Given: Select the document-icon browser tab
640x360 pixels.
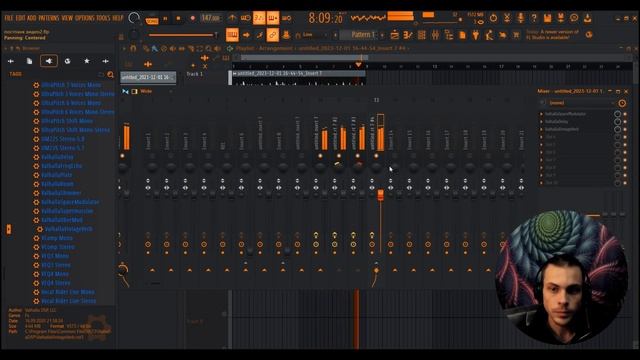Looking at the screenshot, I should coord(29,61).
